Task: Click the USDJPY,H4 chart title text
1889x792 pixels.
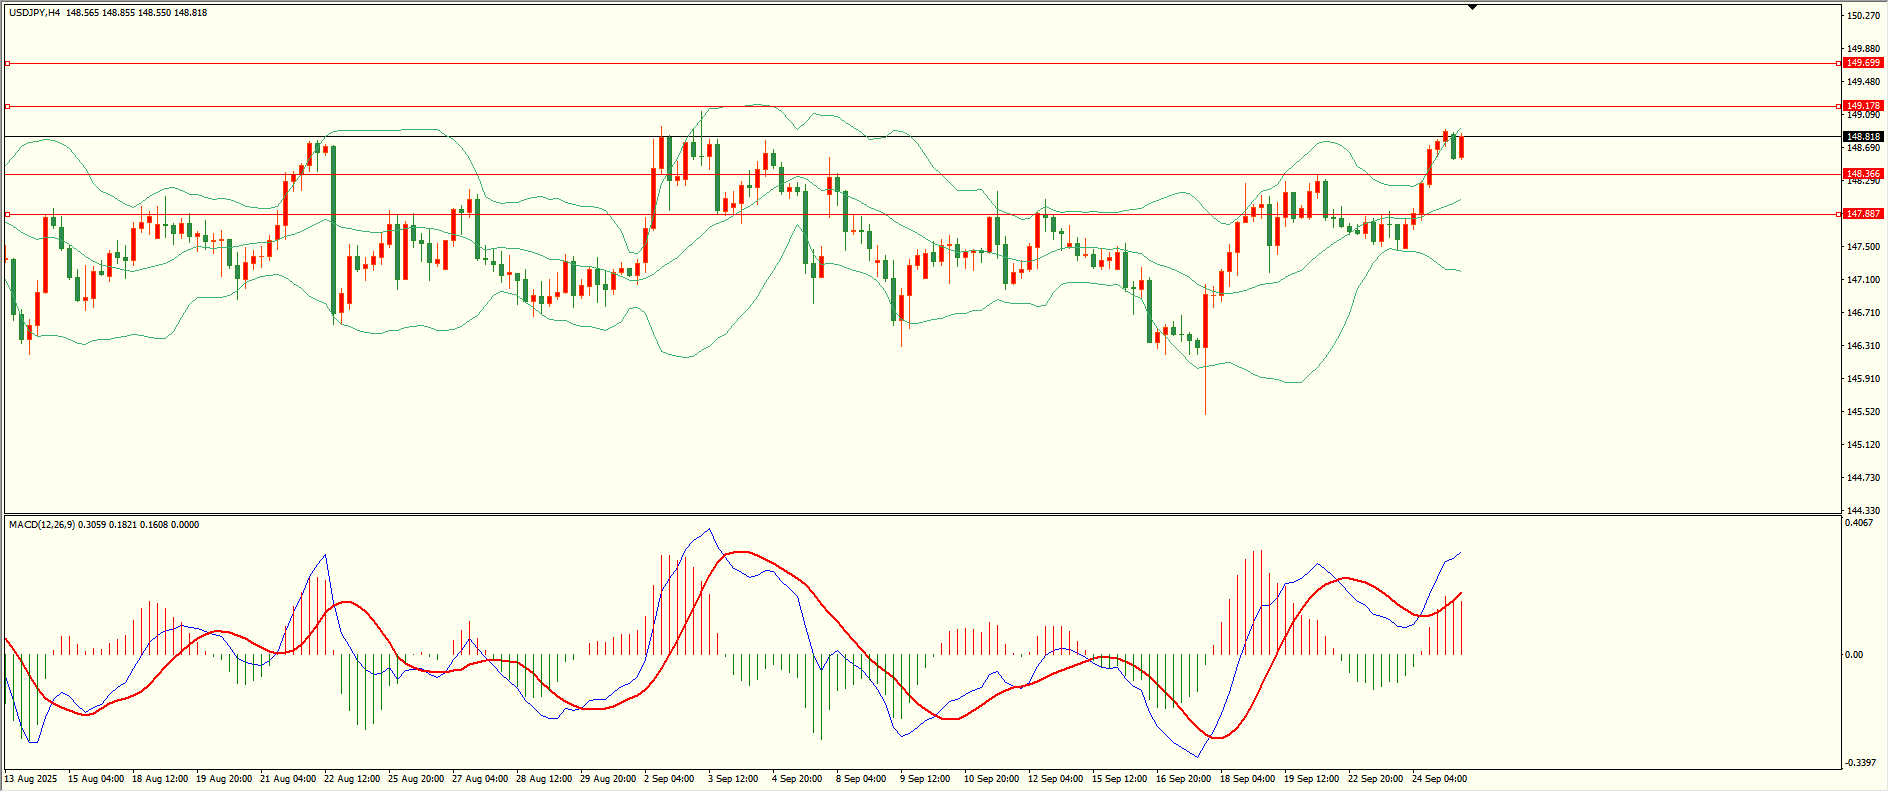Action: tap(34, 13)
